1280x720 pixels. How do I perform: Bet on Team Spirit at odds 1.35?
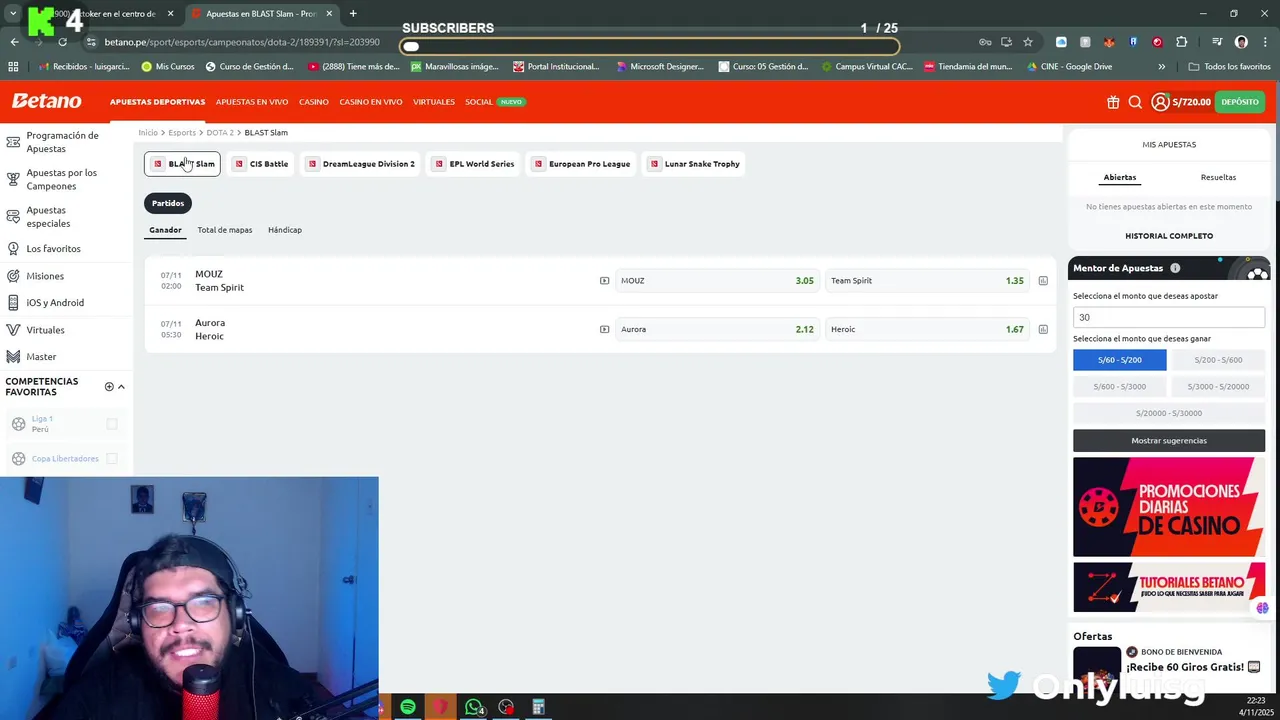927,281
